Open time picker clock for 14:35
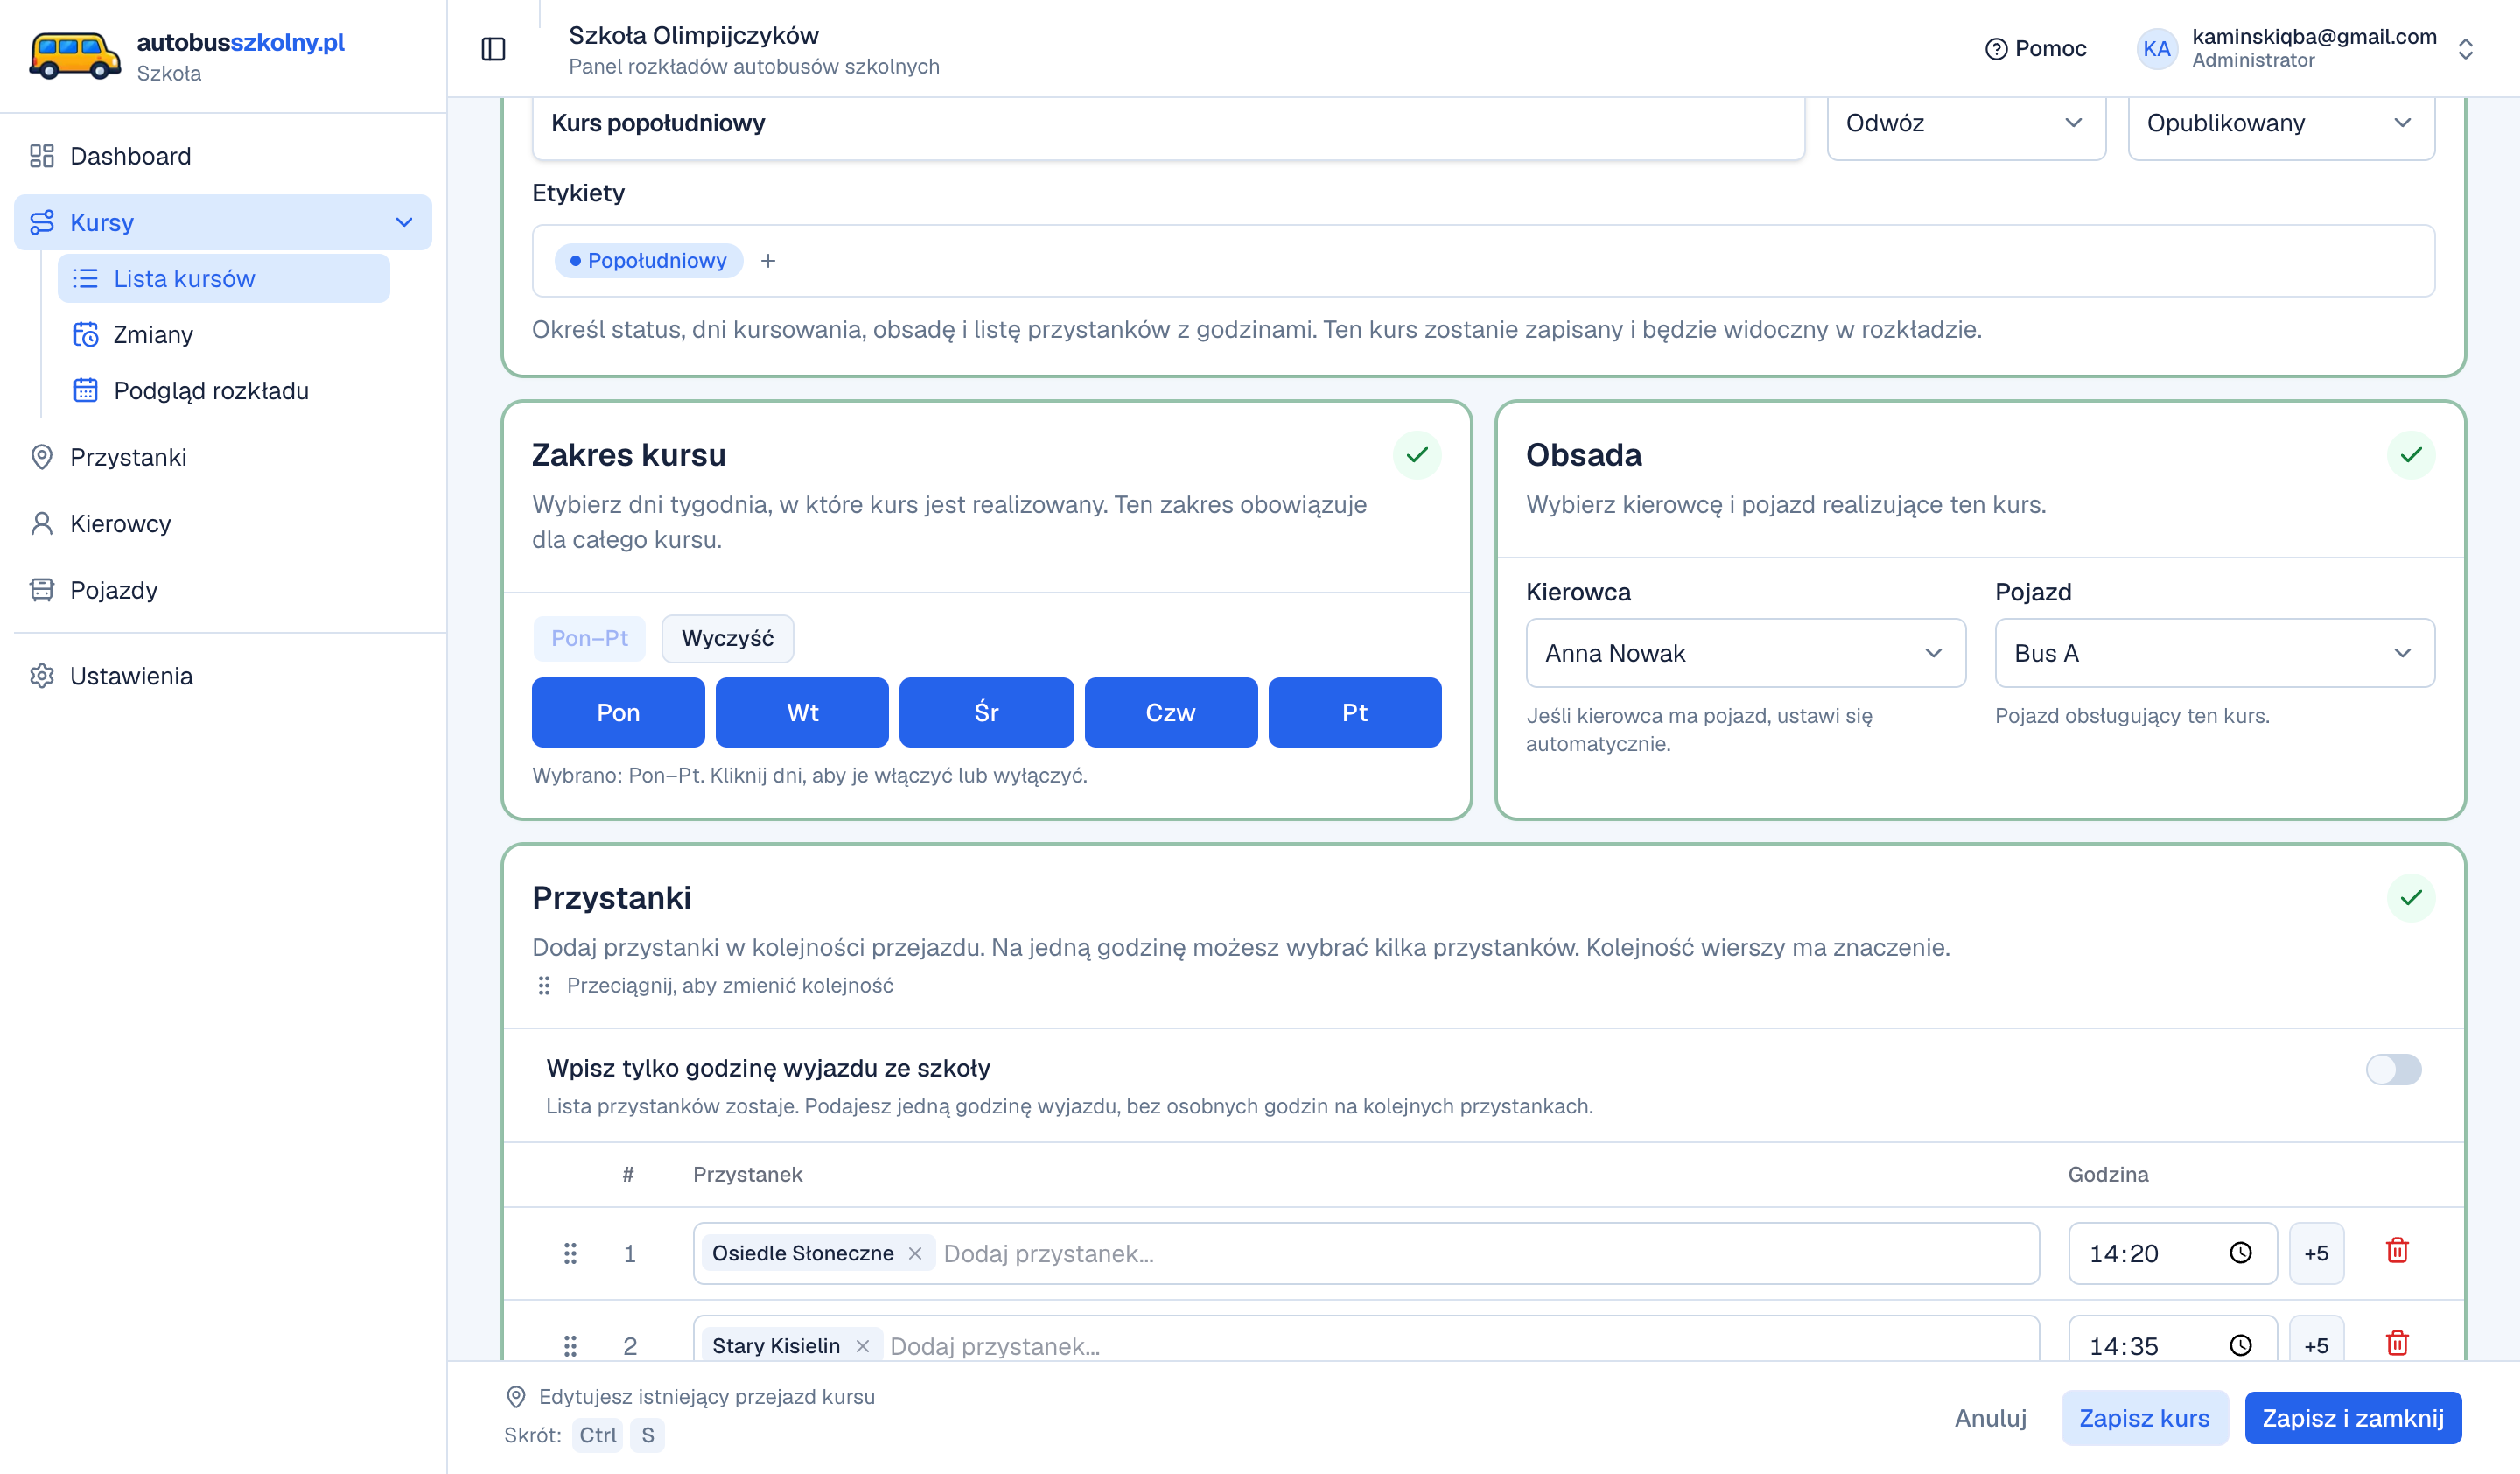Viewport: 2520px width, 1474px height. [2240, 1346]
